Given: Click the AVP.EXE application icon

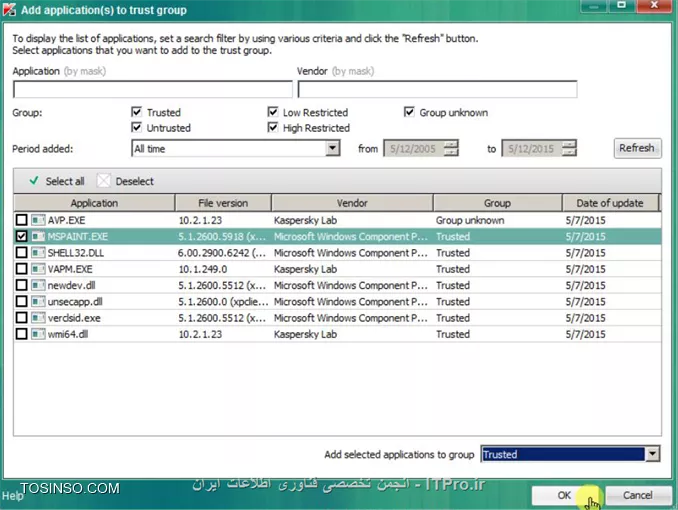Looking at the screenshot, I should 38,220.
